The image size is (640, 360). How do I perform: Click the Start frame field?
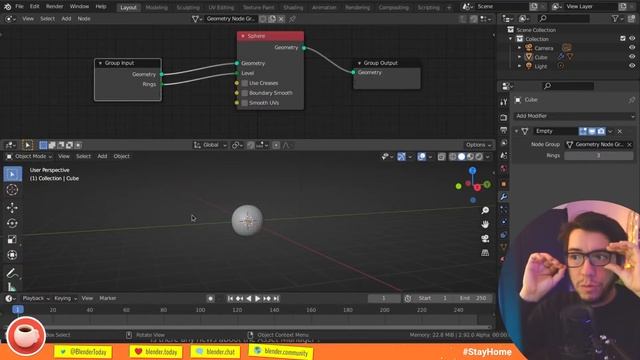click(434, 298)
